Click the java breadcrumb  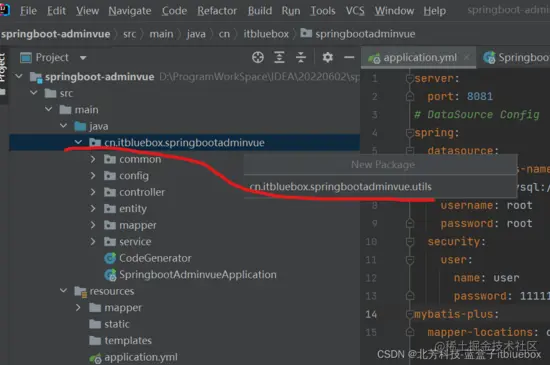coord(196,34)
